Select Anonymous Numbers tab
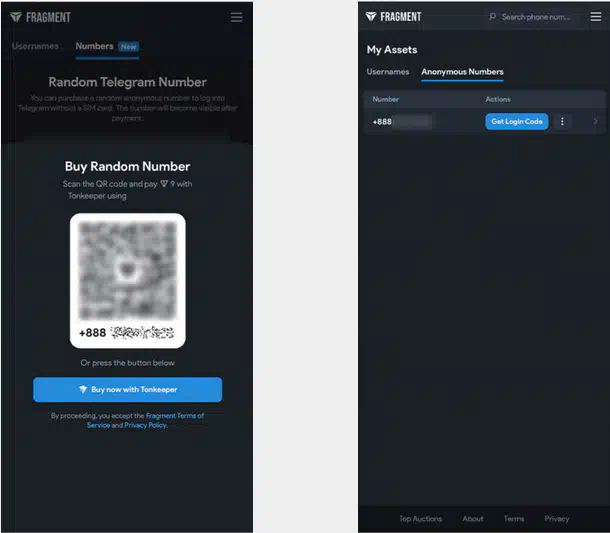 tap(462, 72)
